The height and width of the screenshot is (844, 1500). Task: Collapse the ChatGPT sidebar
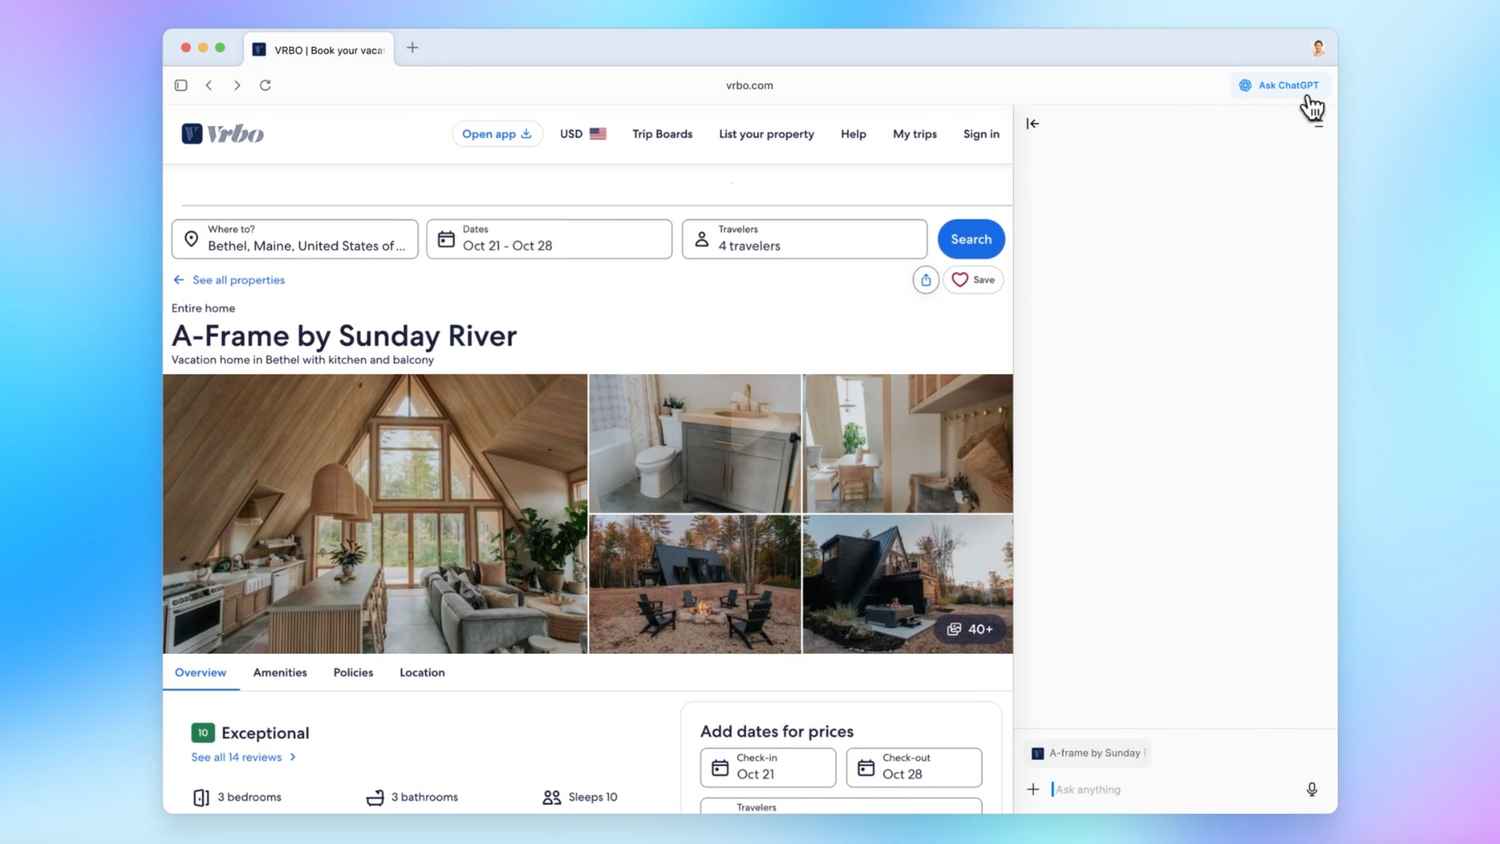pyautogui.click(x=1032, y=123)
